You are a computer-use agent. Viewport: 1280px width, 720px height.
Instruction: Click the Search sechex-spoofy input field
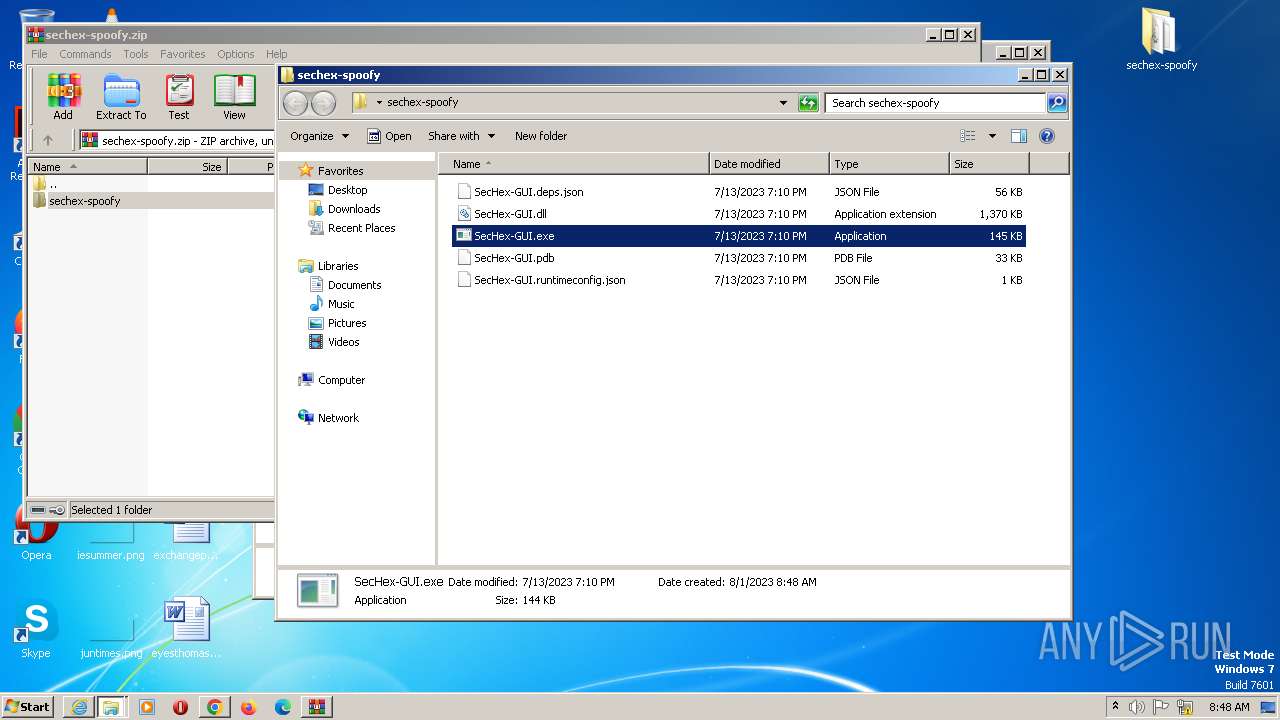tap(935, 103)
